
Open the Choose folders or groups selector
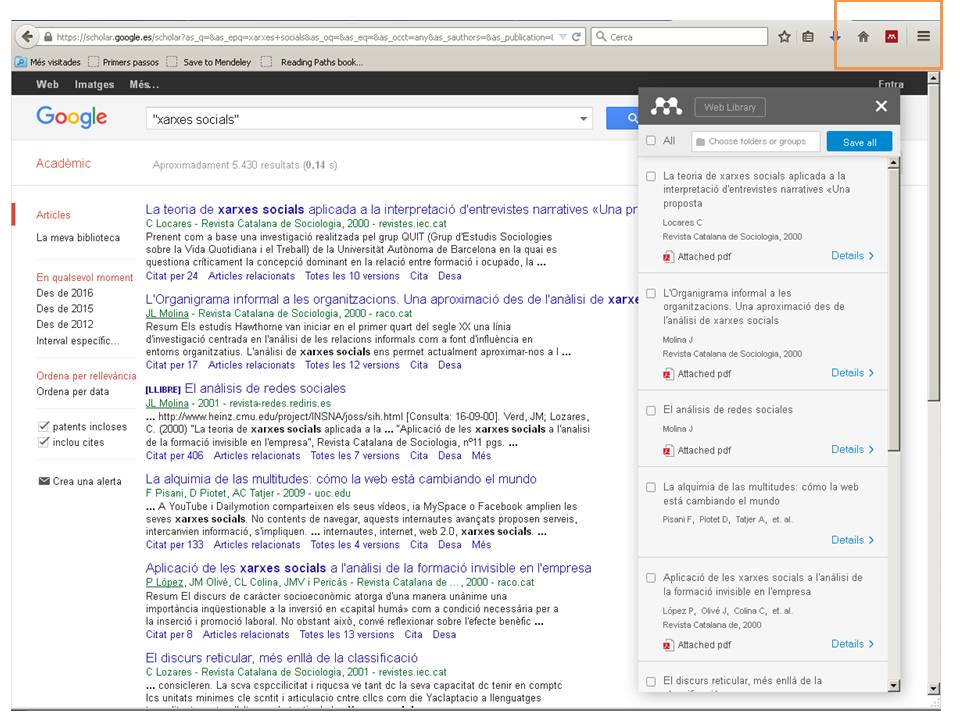pos(756,141)
